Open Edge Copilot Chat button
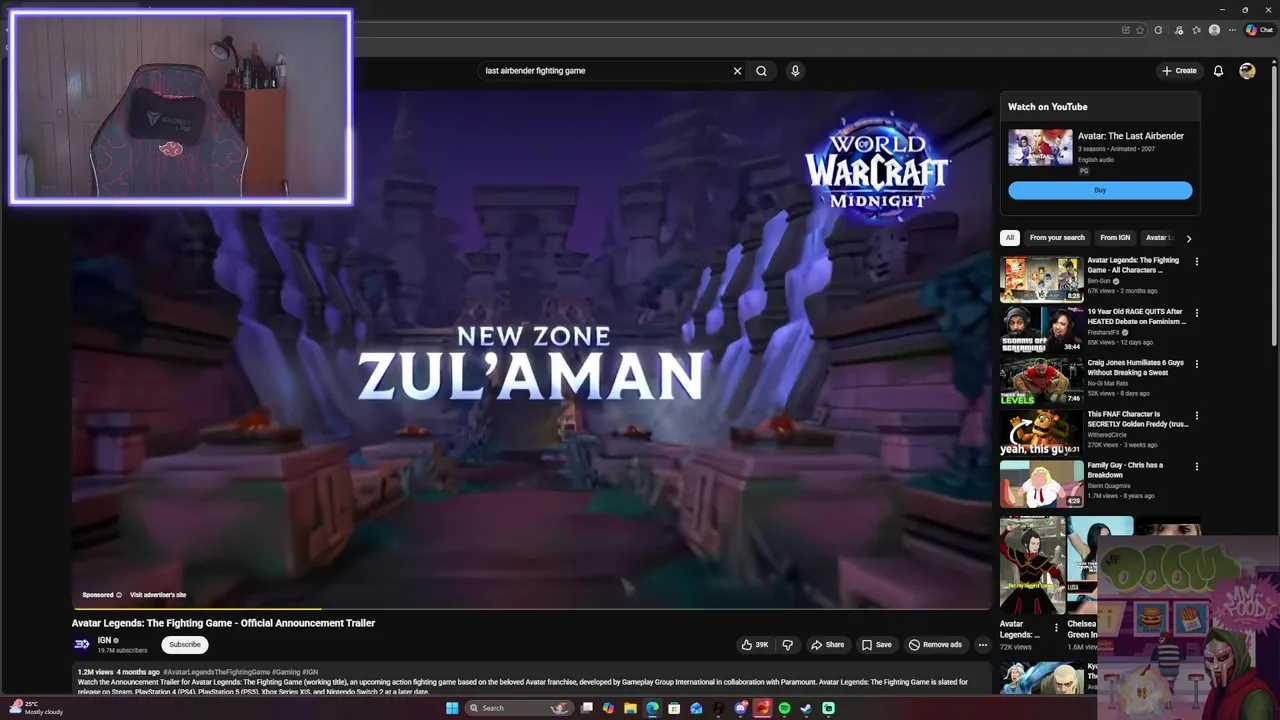 (x=1258, y=30)
